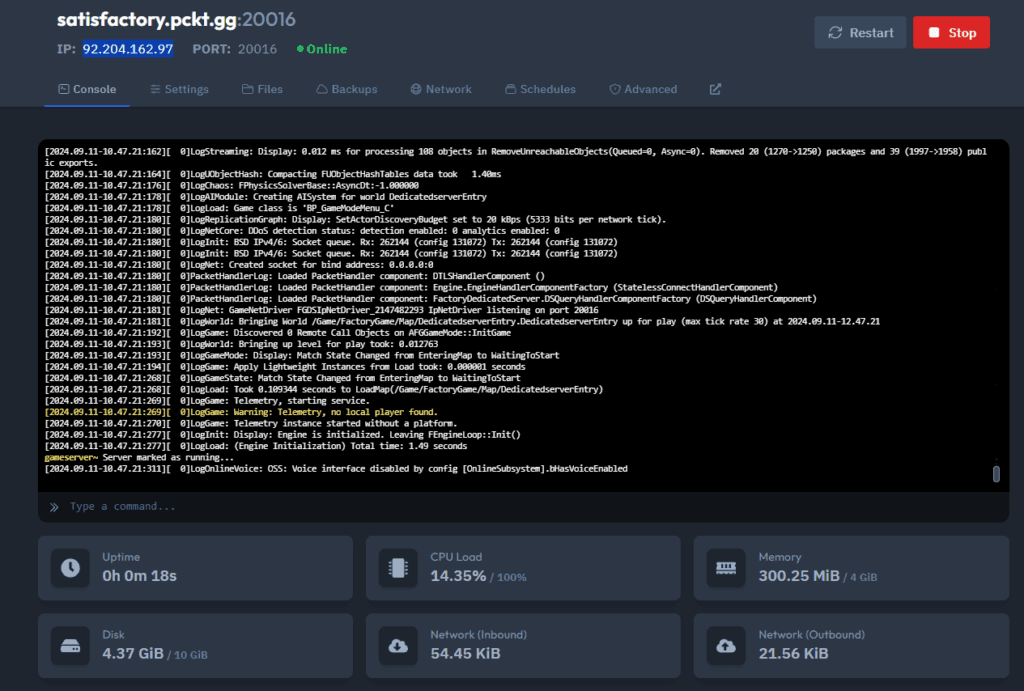Image resolution: width=1024 pixels, height=691 pixels.
Task: Click the external link icon tab
Action: [715, 89]
